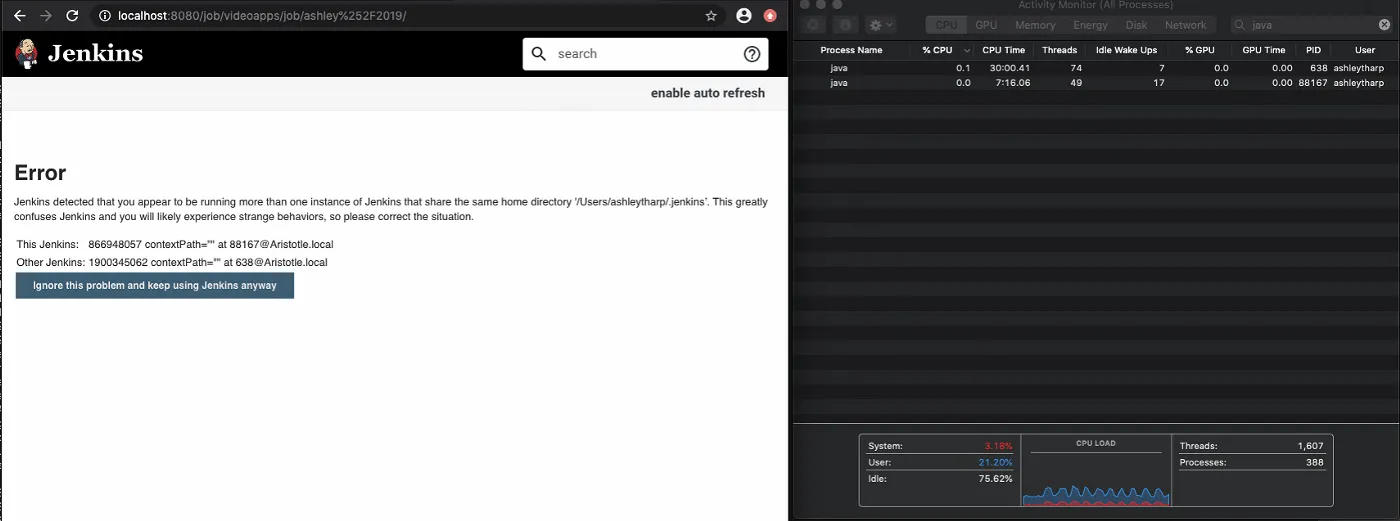Toggle % CPU sort direction arrow
Image resolution: width=1400 pixels, height=521 pixels.
click(x=967, y=50)
